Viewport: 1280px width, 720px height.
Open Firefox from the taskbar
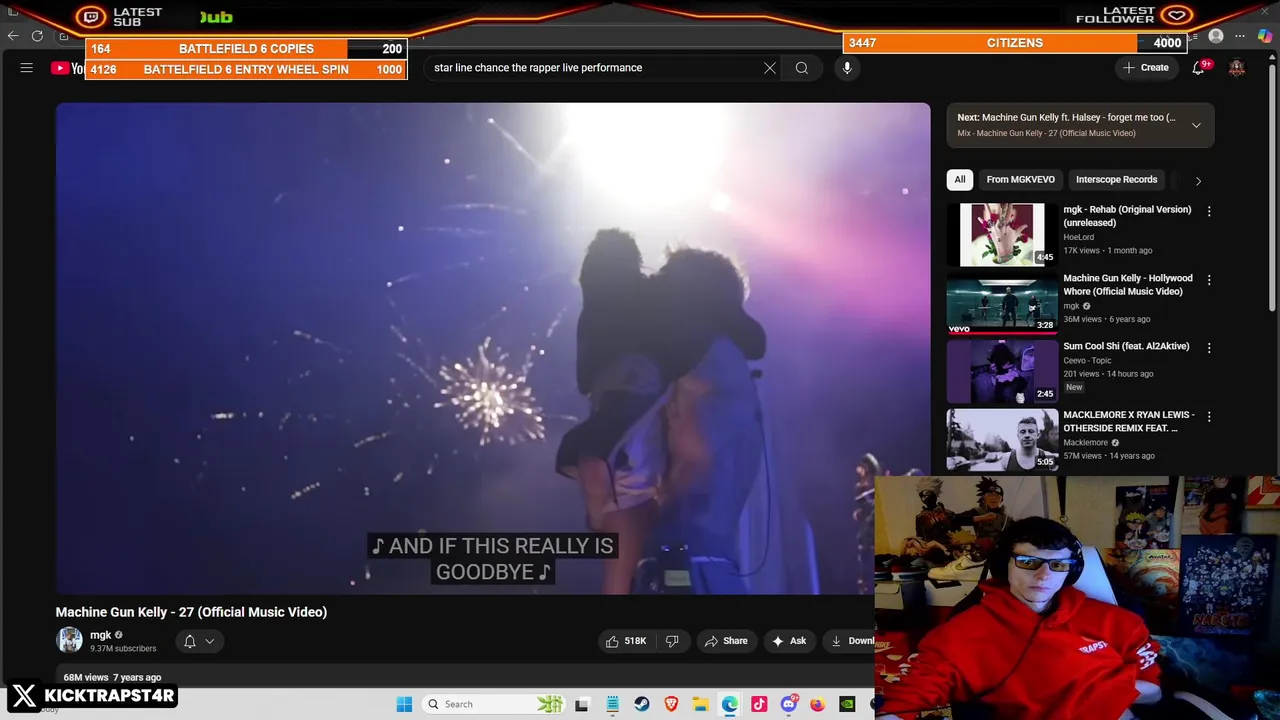818,704
